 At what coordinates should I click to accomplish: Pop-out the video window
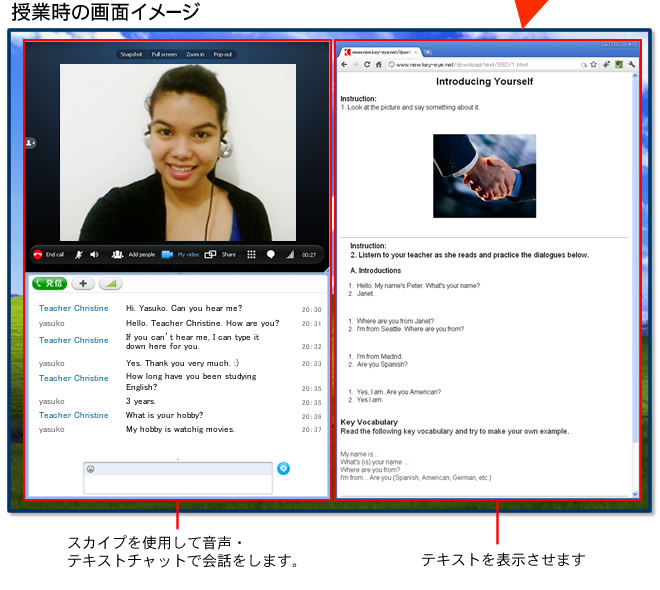coord(223,54)
